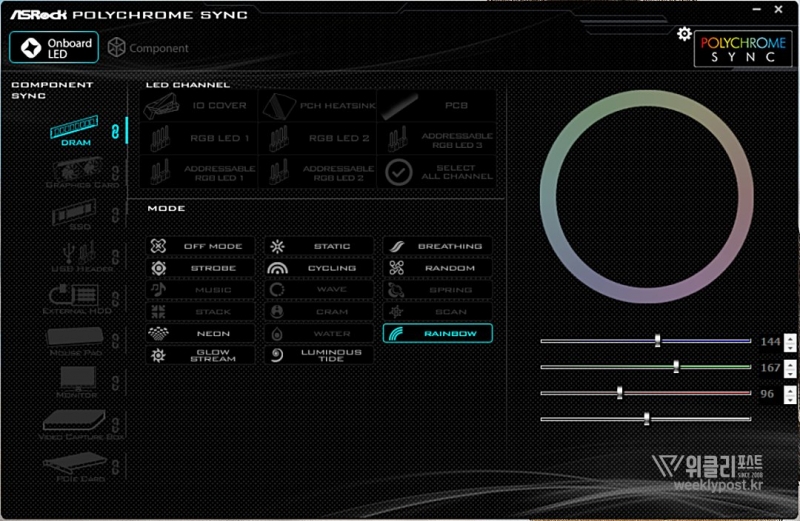Increase the 144 value with up arrow

791,337
